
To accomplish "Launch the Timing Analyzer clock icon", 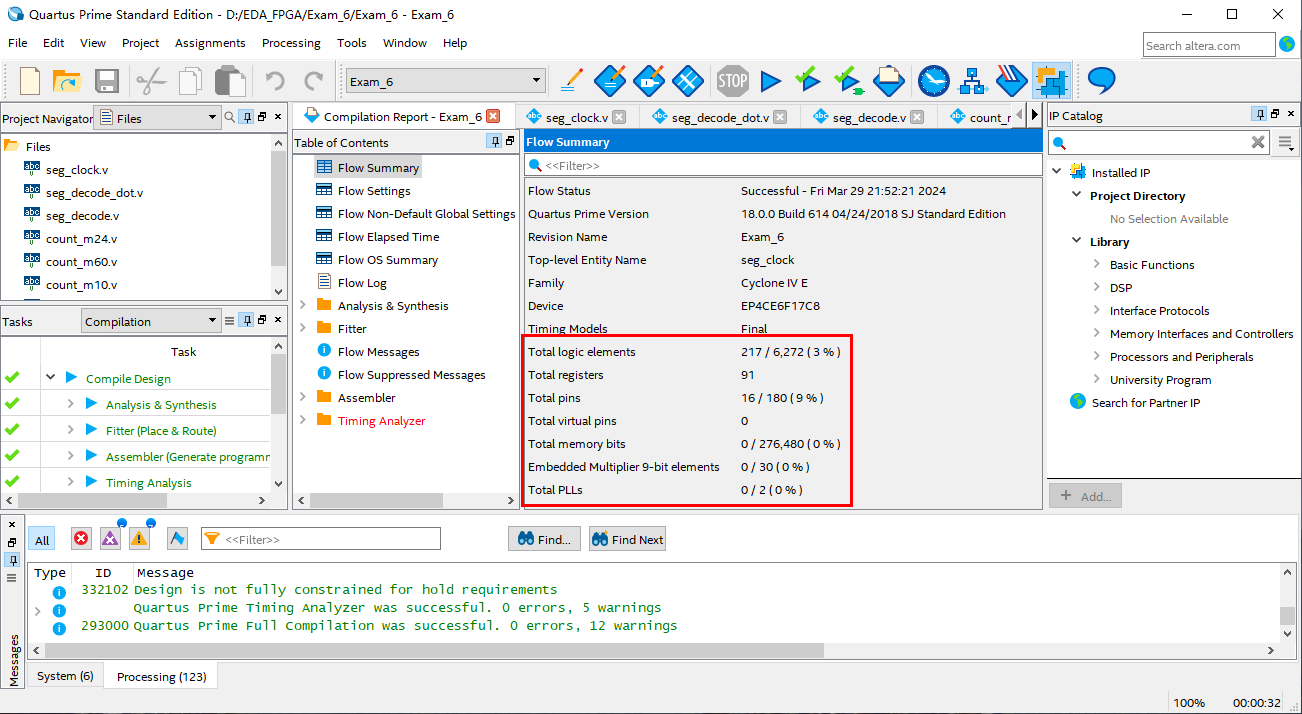I will click(934, 81).
